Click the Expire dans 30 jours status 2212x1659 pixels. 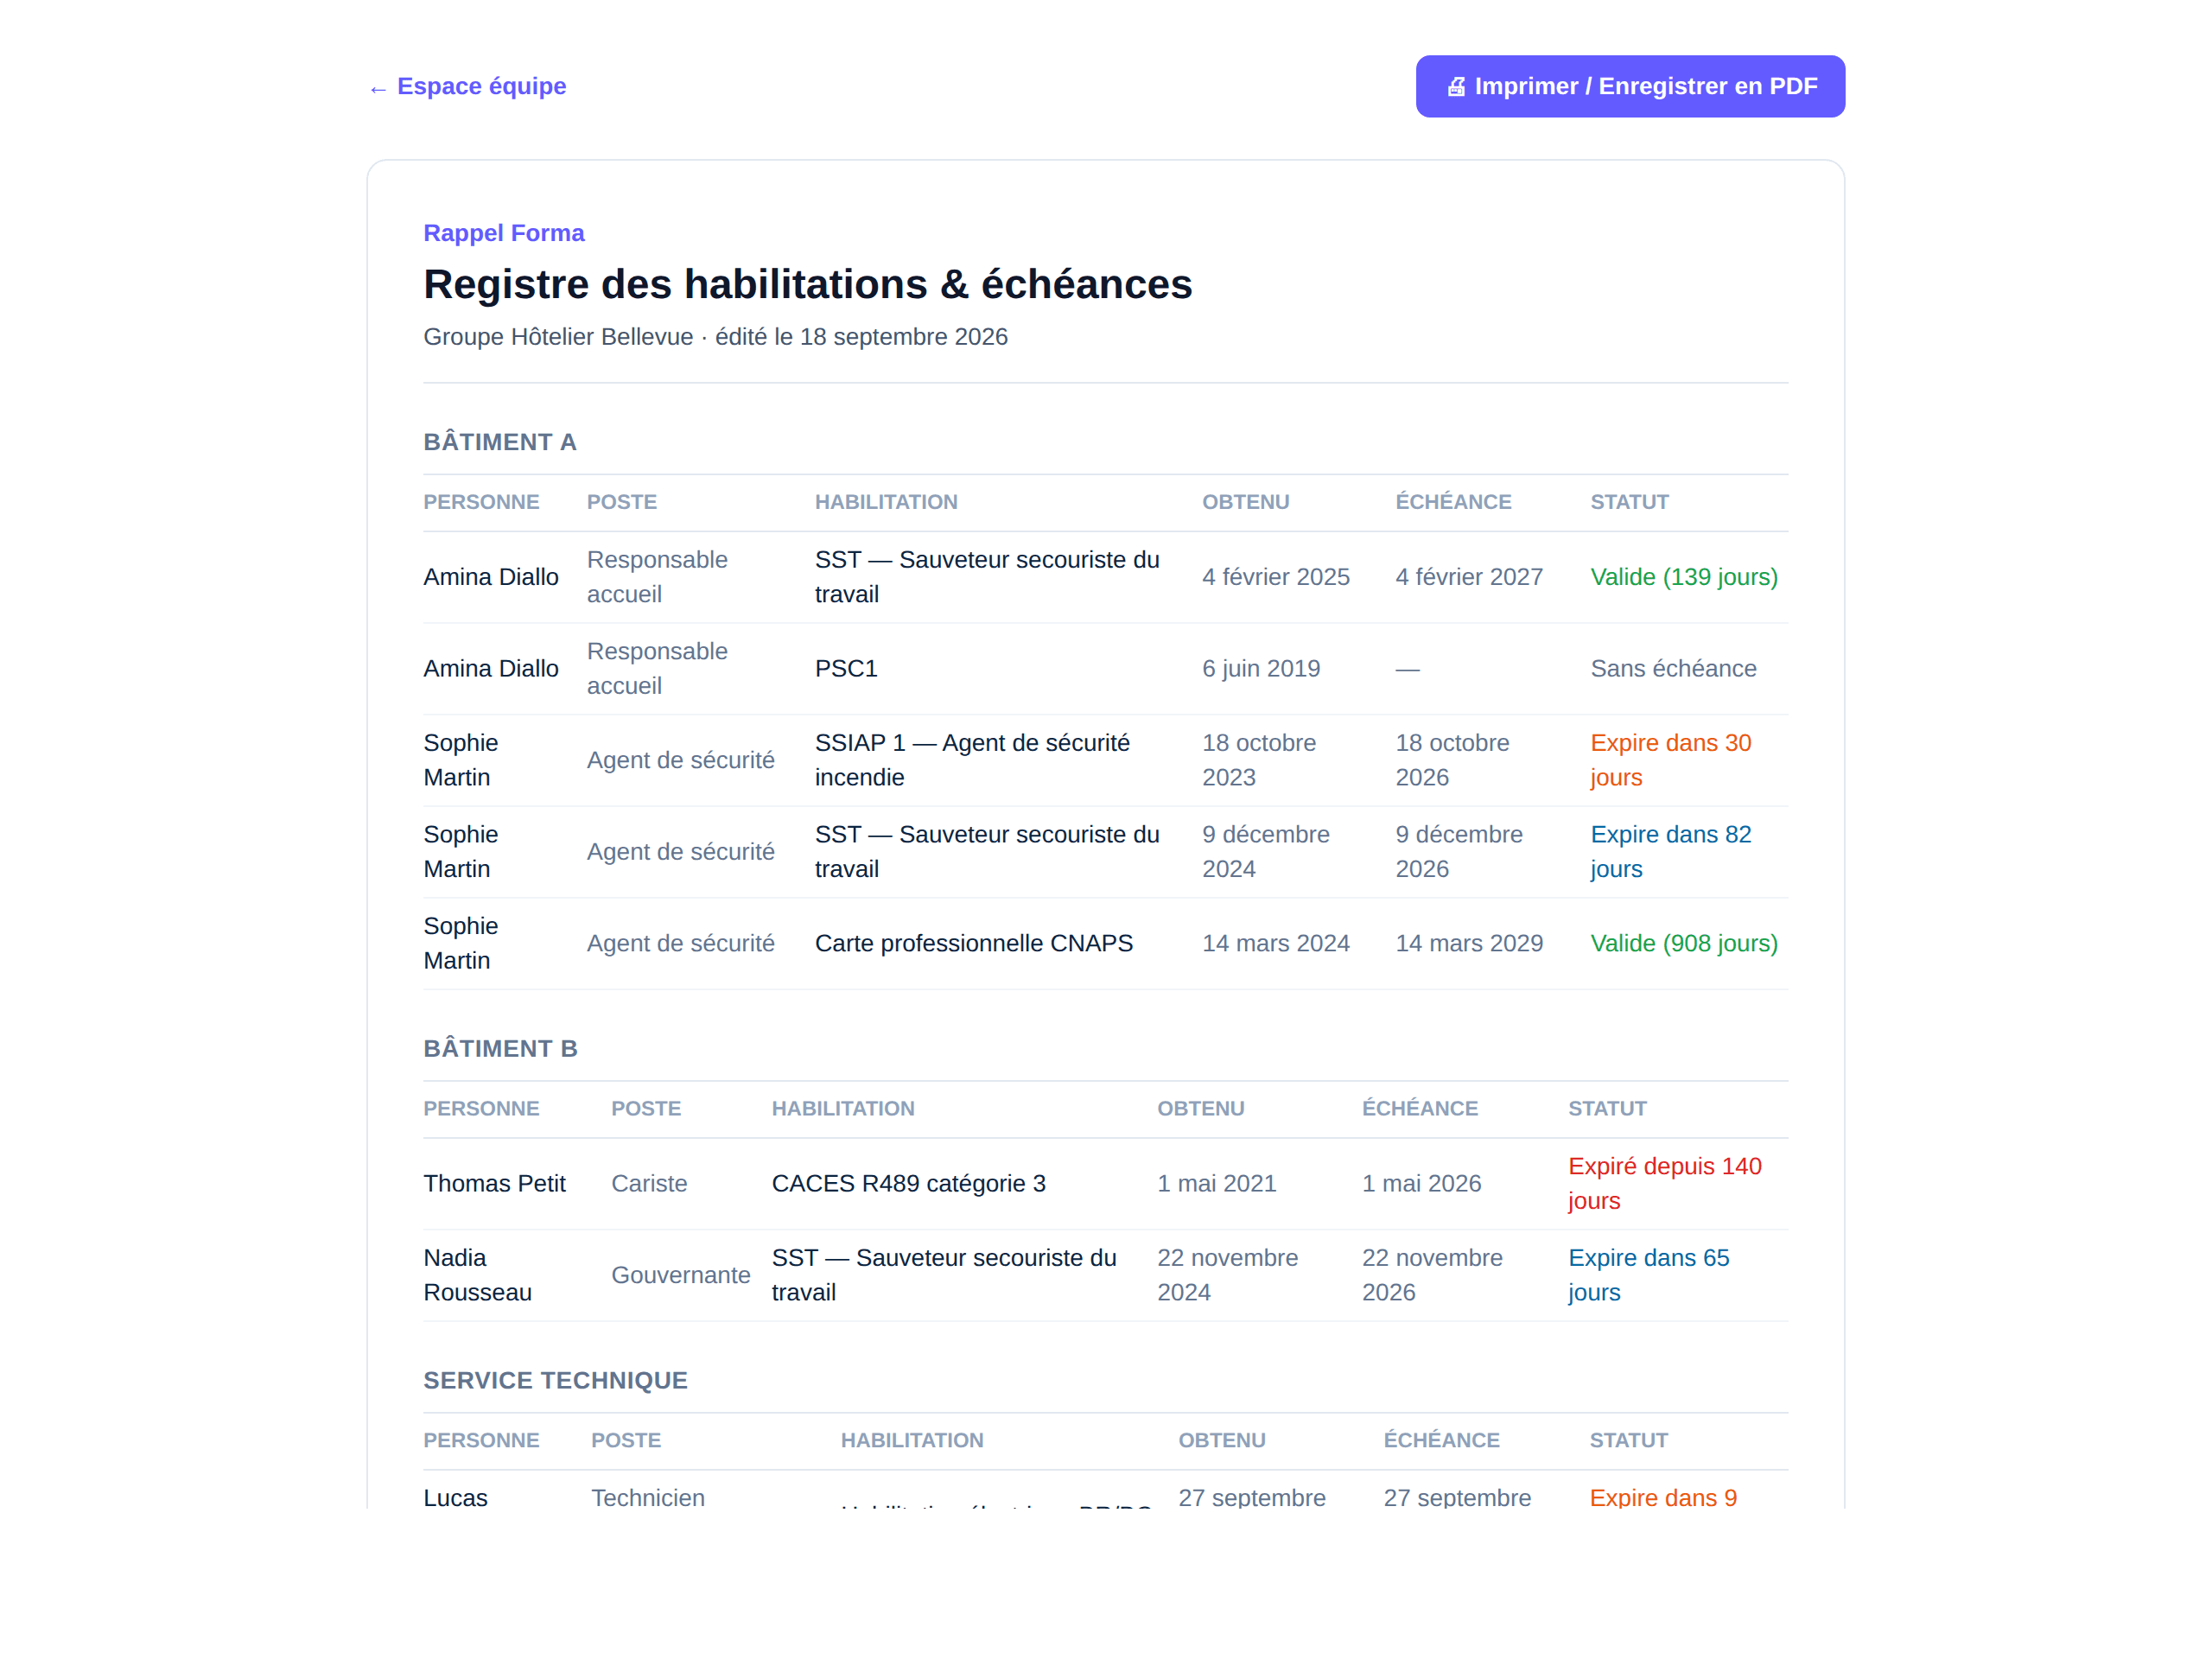pos(1671,760)
